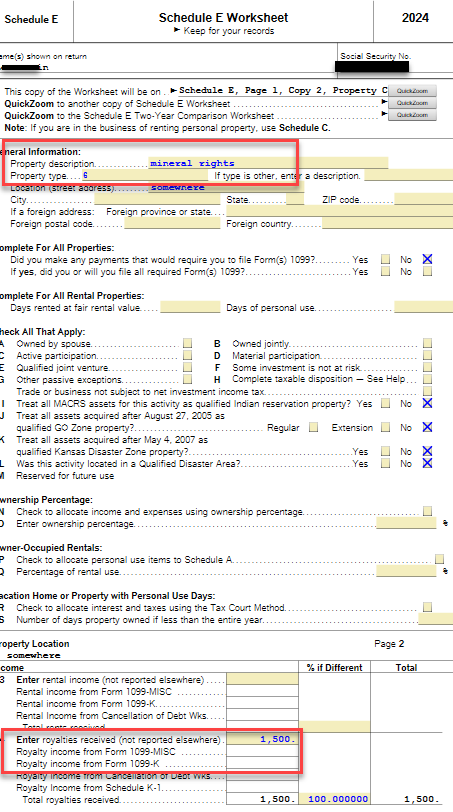Click Rental income from Form 1099-MISC field
Viewport: 453px width, 812px height.
point(262,691)
